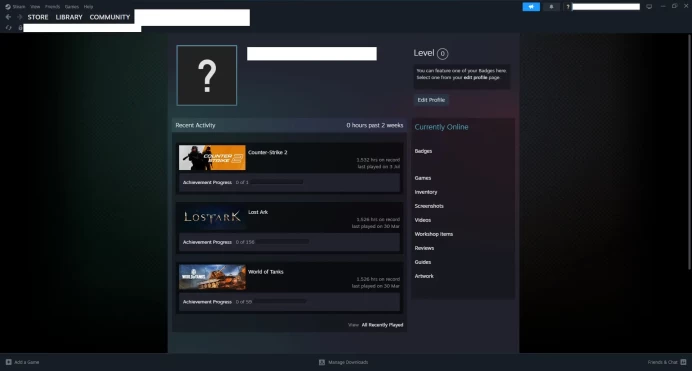The image size is (692, 371).
Task: Open the Friends menu
Action: (x=52, y=7)
